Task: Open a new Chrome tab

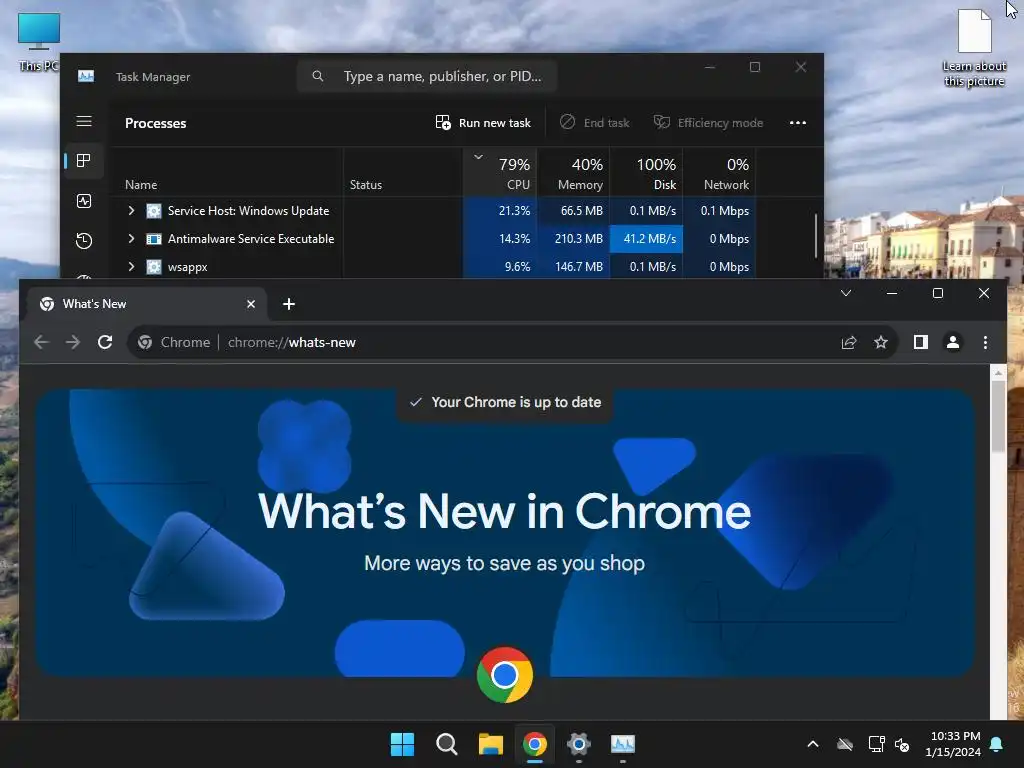Action: (x=289, y=304)
